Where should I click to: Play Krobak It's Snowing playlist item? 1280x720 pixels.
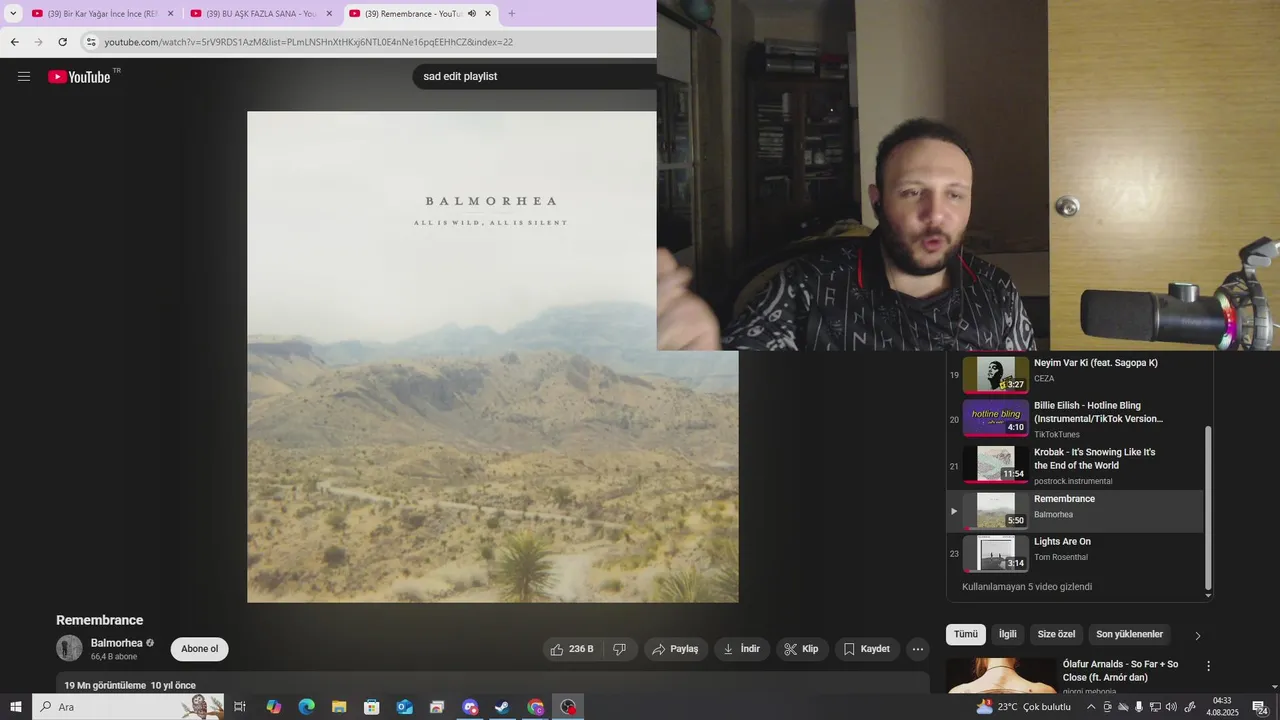(1075, 465)
